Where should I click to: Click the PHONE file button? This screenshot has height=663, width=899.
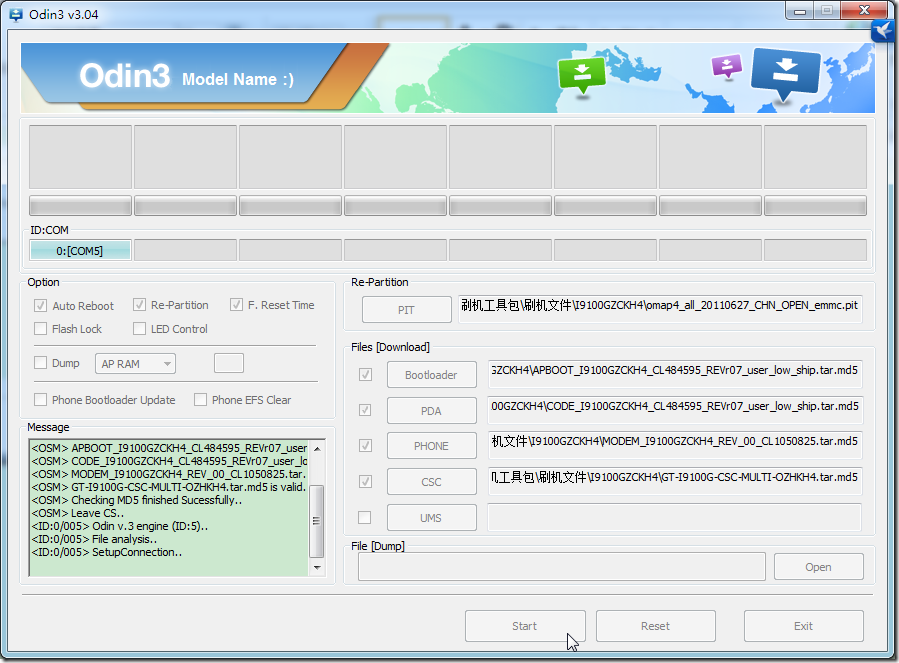click(x=432, y=446)
